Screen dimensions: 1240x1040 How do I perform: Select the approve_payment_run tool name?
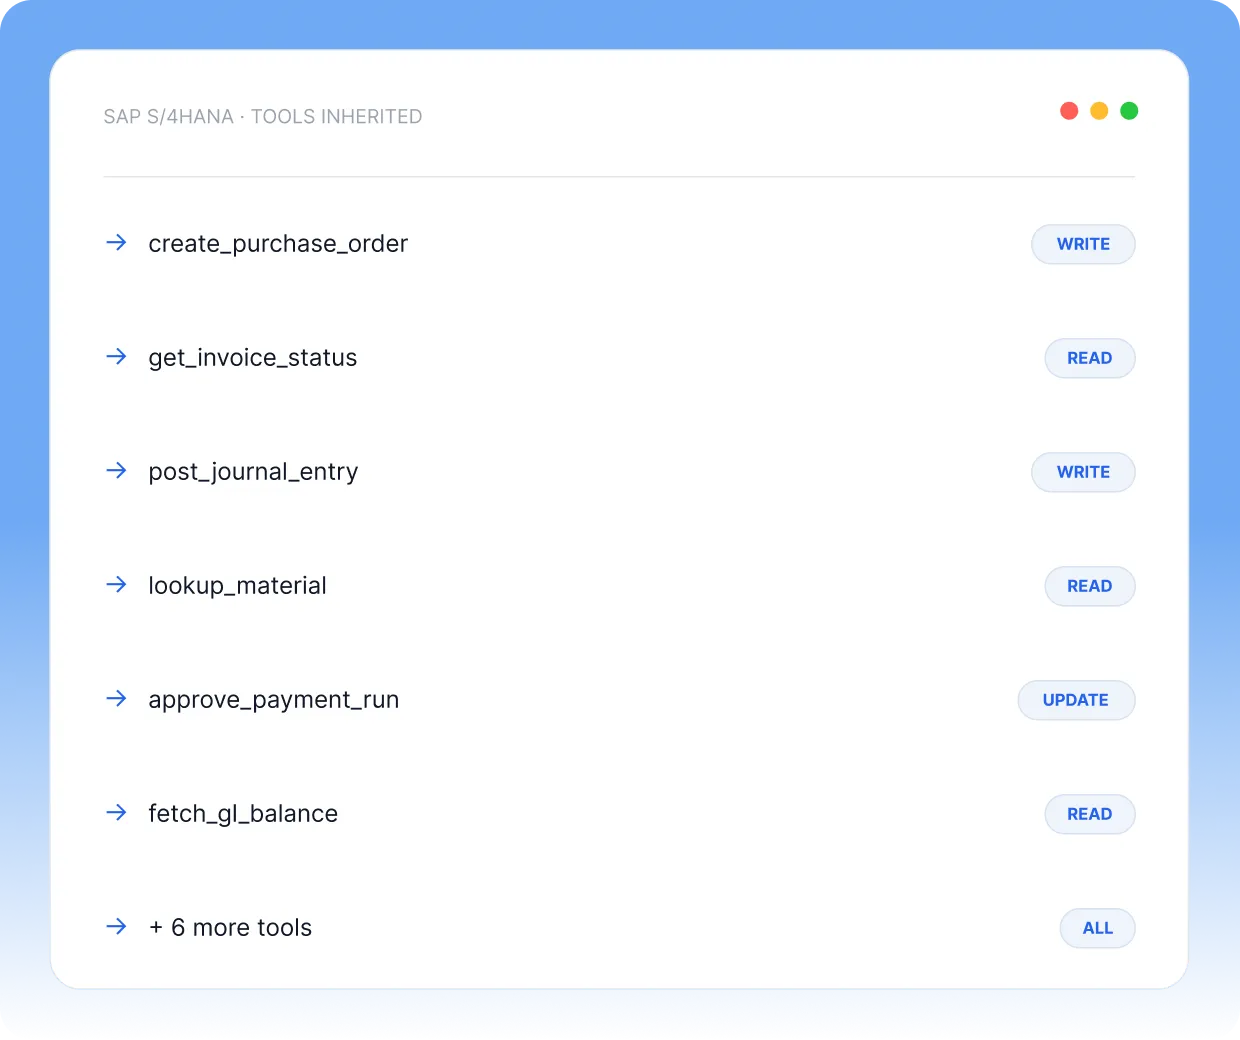pos(274,700)
